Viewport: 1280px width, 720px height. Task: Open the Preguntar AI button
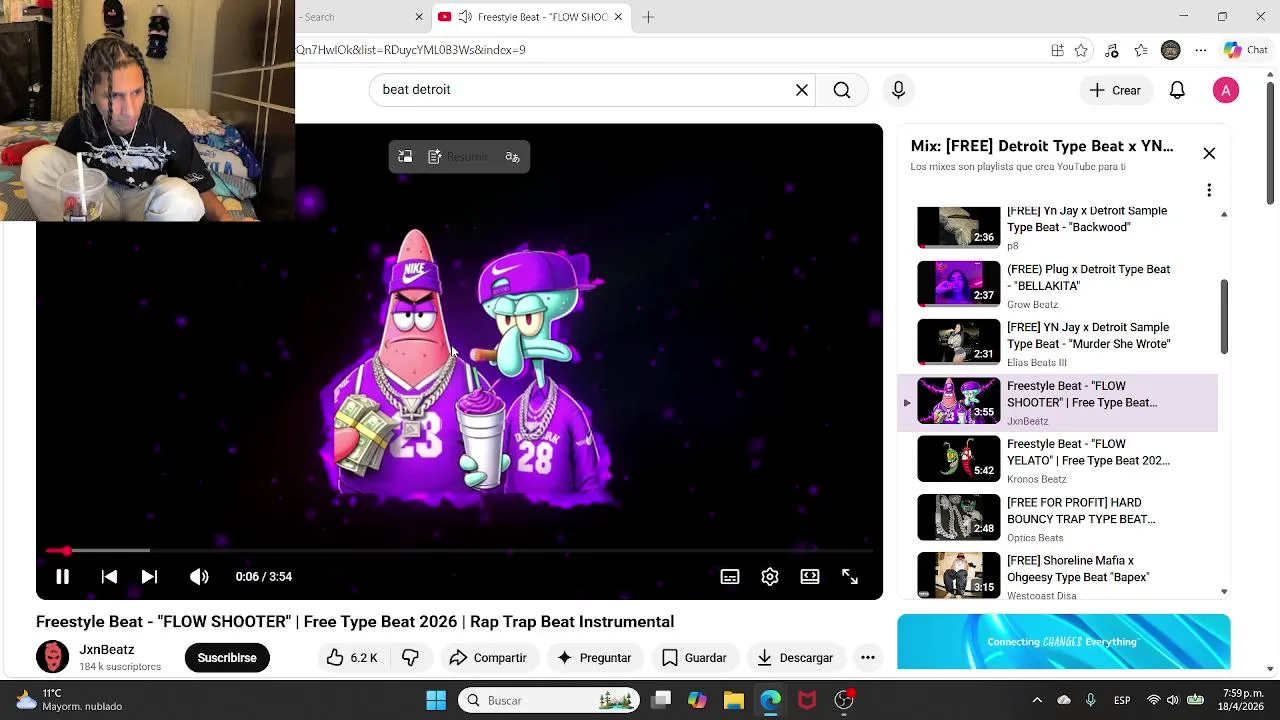[594, 658]
